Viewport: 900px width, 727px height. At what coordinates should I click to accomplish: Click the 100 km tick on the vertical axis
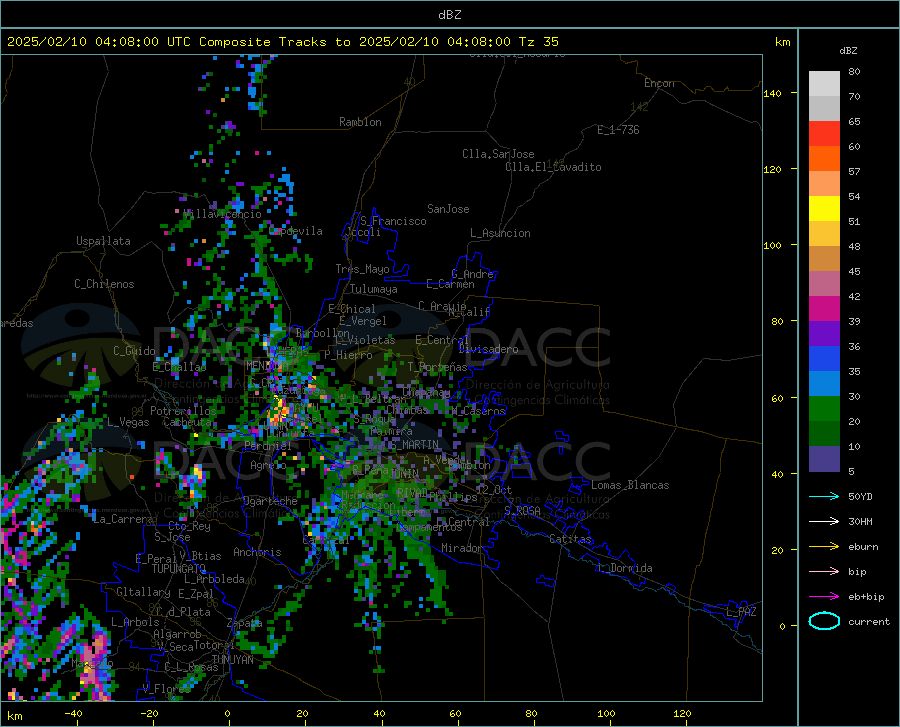pos(772,245)
